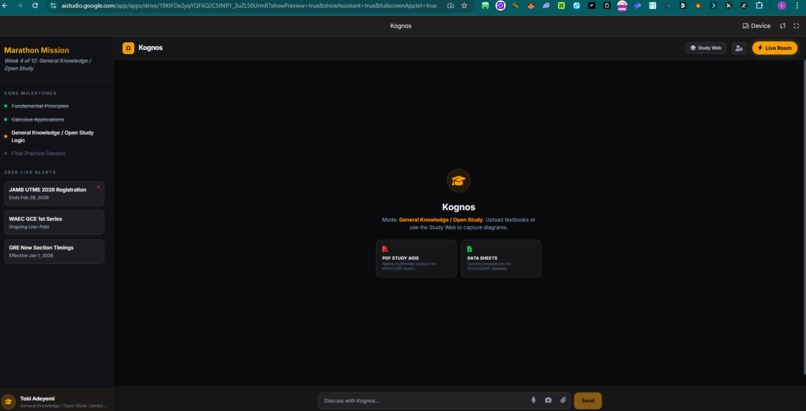This screenshot has width=806, height=411.
Task: Toggle fullscreen applet view icon
Action: point(796,26)
